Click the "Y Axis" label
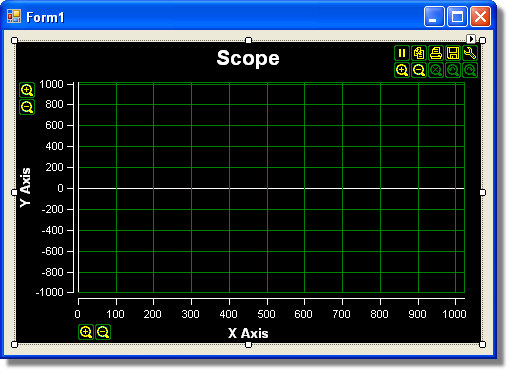The width and height of the screenshot is (510, 372). [25, 188]
